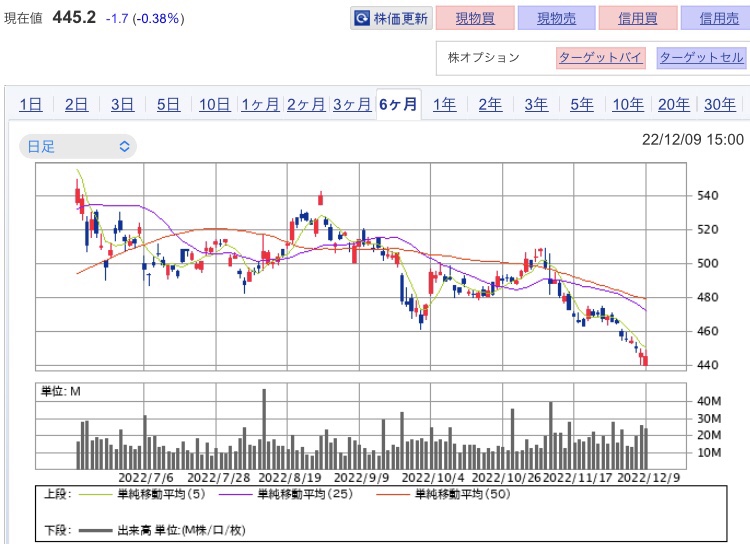The height and width of the screenshot is (544, 750).
Task: View the 10年 chart period
Action: [x=628, y=104]
